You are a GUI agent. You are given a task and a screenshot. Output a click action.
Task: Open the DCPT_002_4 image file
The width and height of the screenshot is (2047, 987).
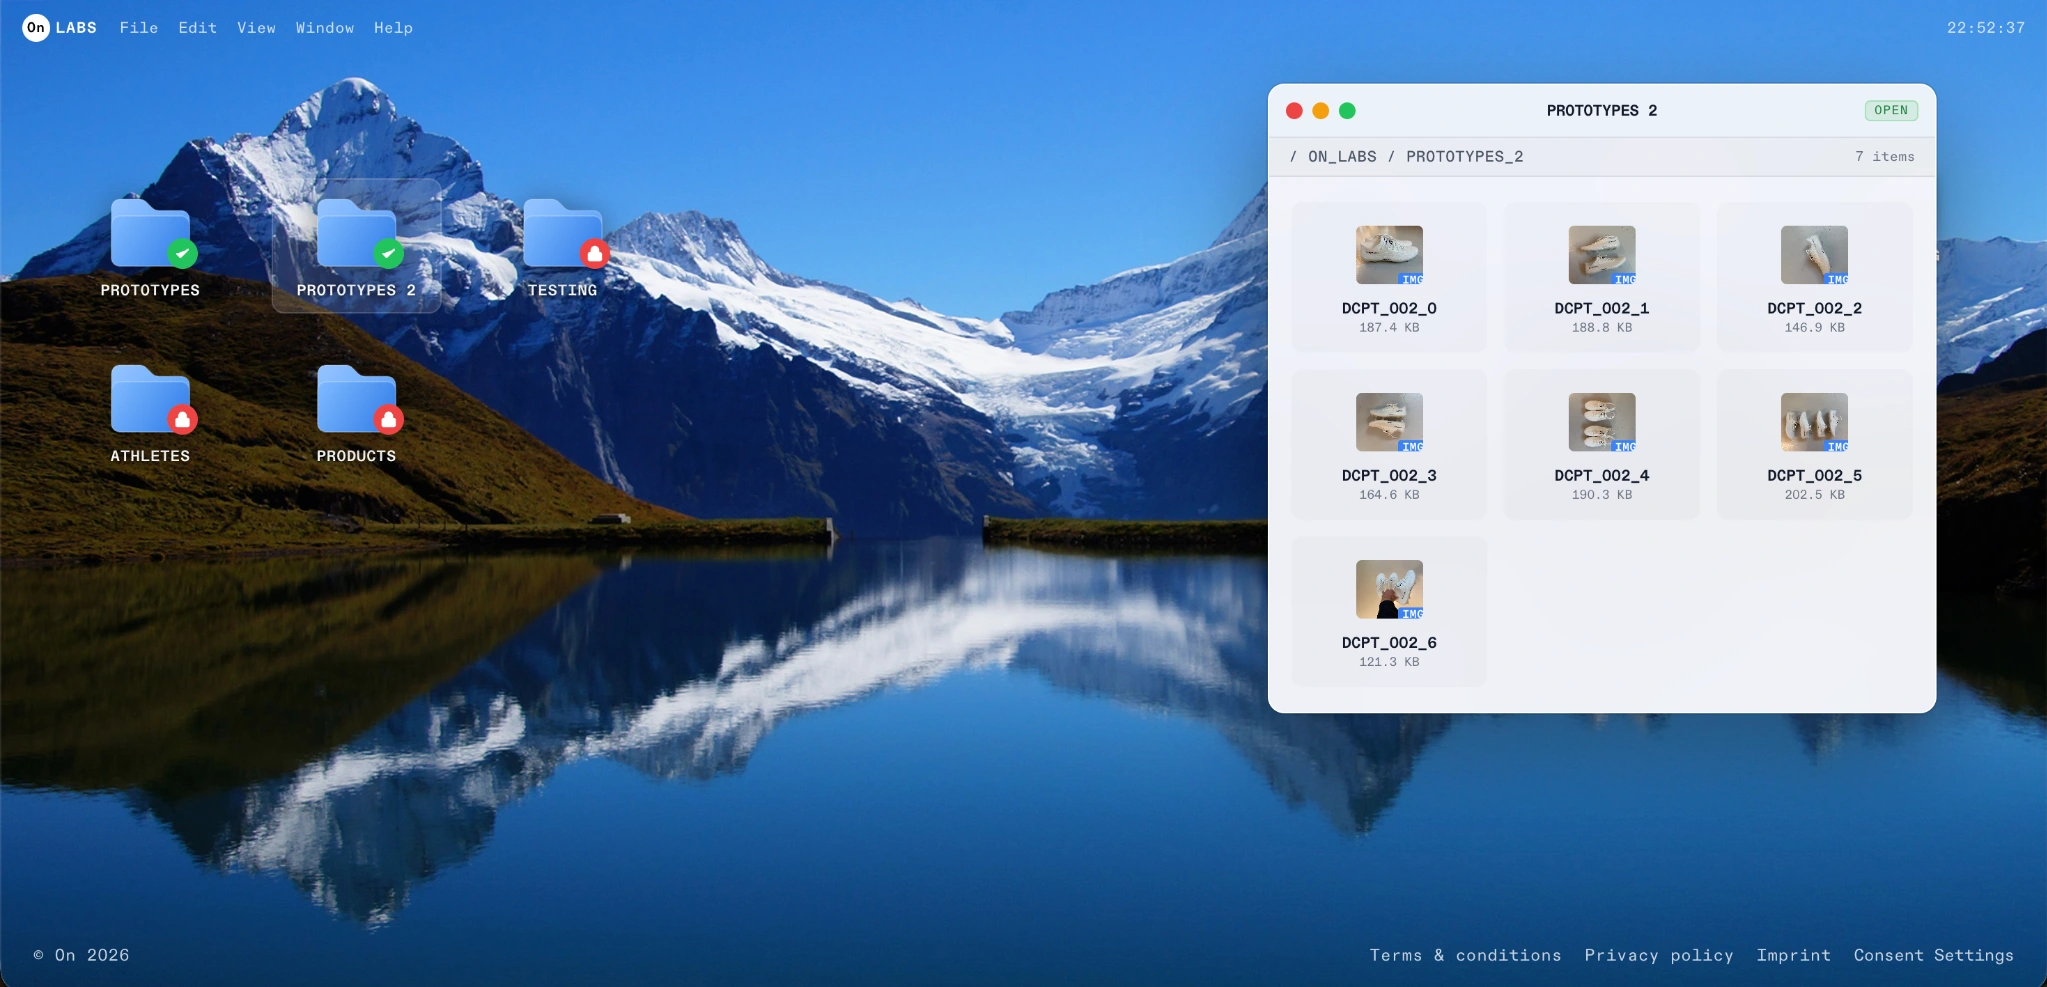1602,444
